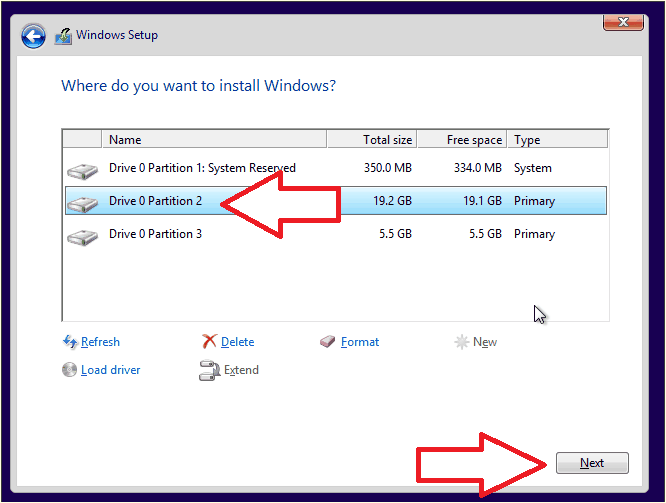Click the 350.0 MB total size cell

pyautogui.click(x=387, y=168)
